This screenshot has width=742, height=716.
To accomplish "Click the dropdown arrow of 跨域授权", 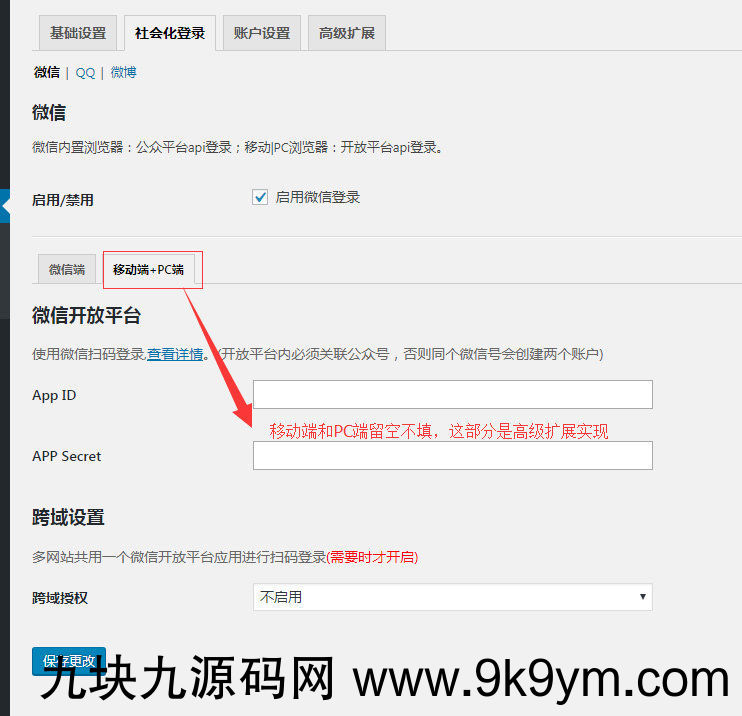I will click(642, 597).
